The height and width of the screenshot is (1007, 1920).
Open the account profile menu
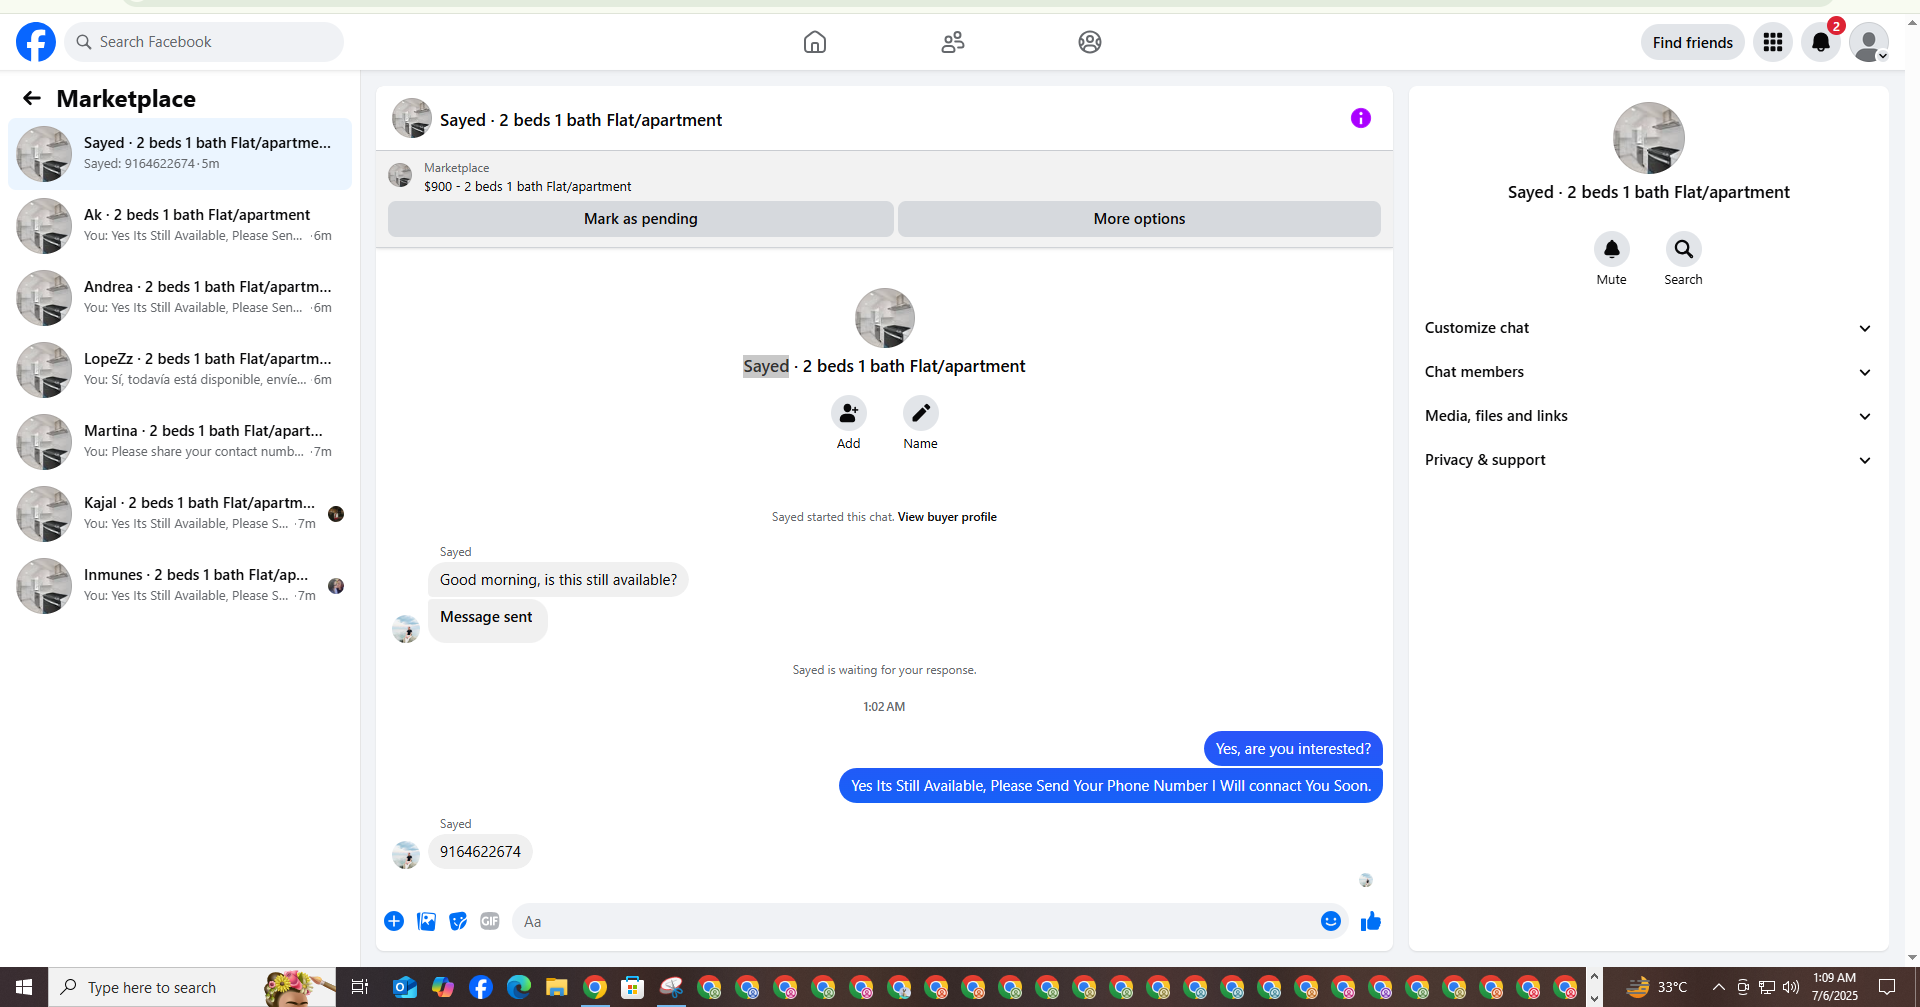[1869, 42]
